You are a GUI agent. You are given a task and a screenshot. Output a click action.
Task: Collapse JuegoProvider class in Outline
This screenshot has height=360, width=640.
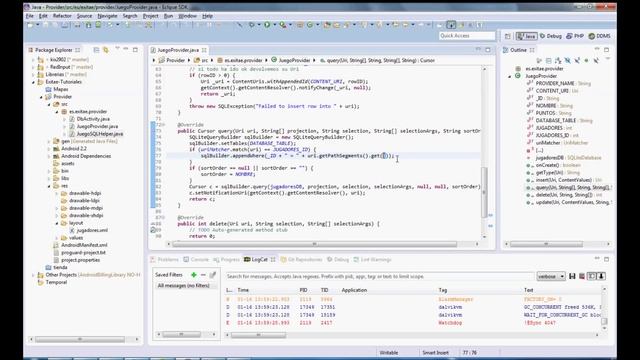(x=509, y=76)
